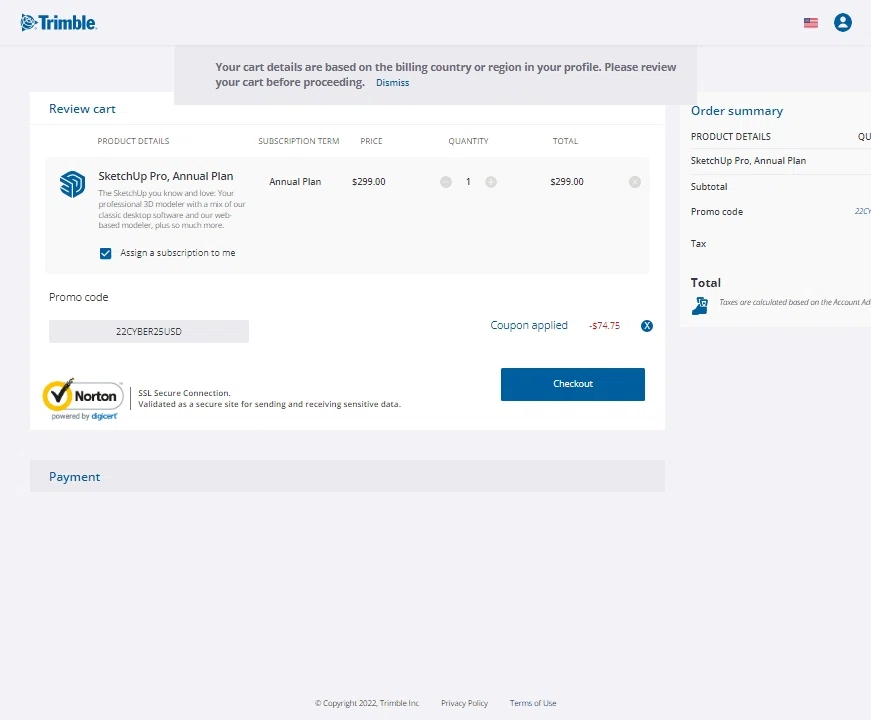The width and height of the screenshot is (871, 720).
Task: Click the SketchUp product logo icon
Action: [72, 184]
